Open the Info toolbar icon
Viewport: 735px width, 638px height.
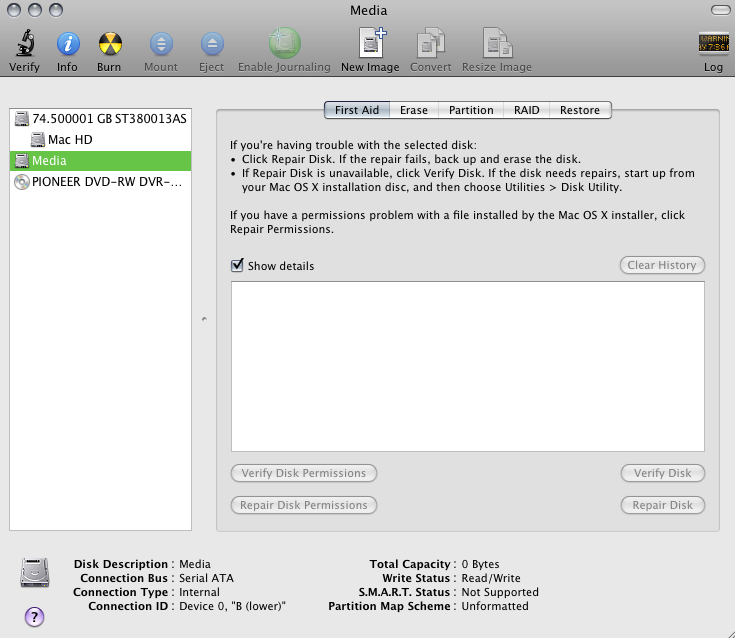click(x=68, y=44)
